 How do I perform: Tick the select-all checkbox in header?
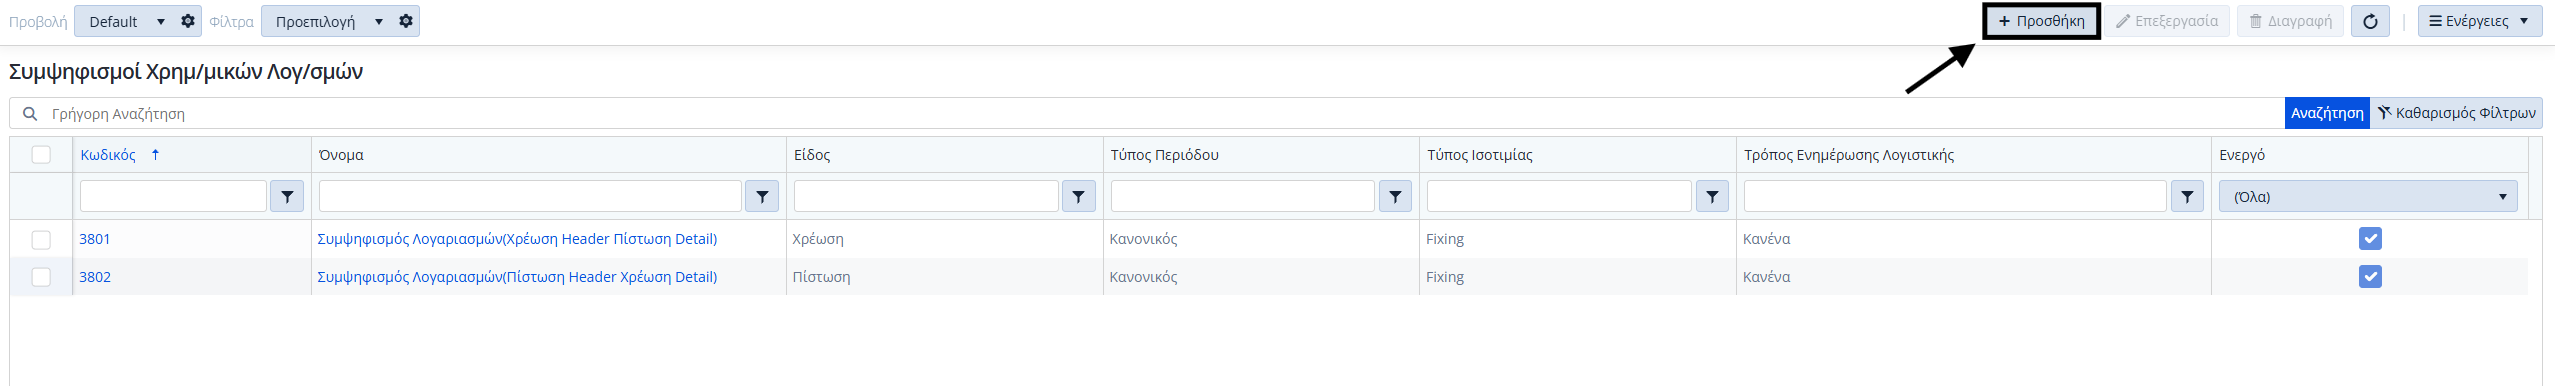[41, 154]
